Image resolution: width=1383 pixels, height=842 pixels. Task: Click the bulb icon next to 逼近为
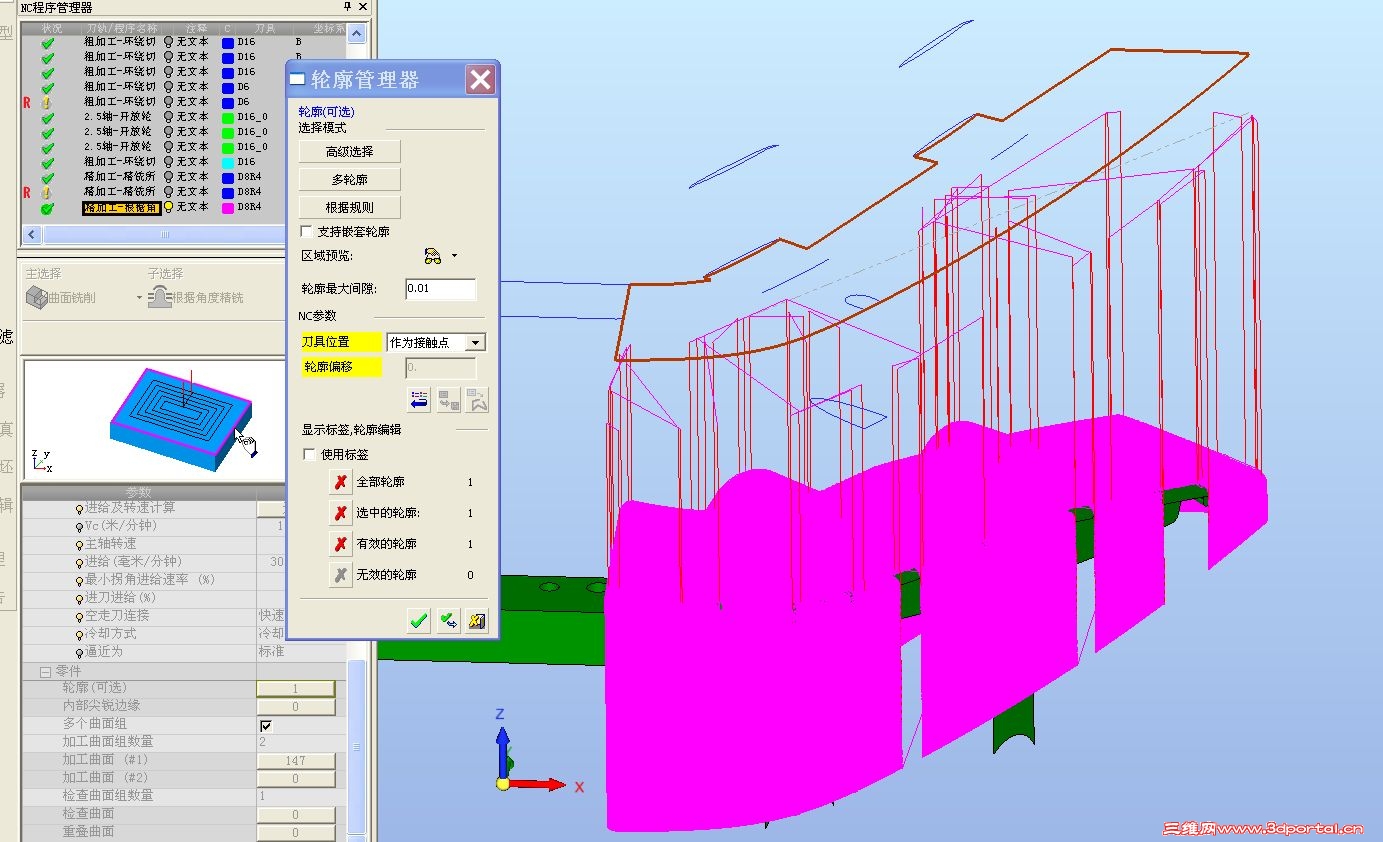pyautogui.click(x=80, y=652)
